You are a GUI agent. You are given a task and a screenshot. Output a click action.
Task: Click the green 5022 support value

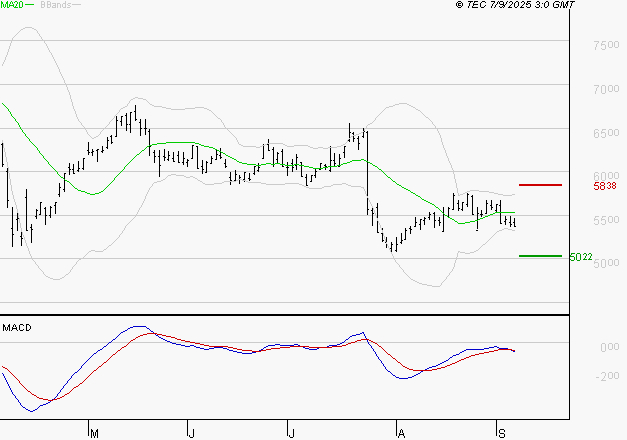point(581,257)
